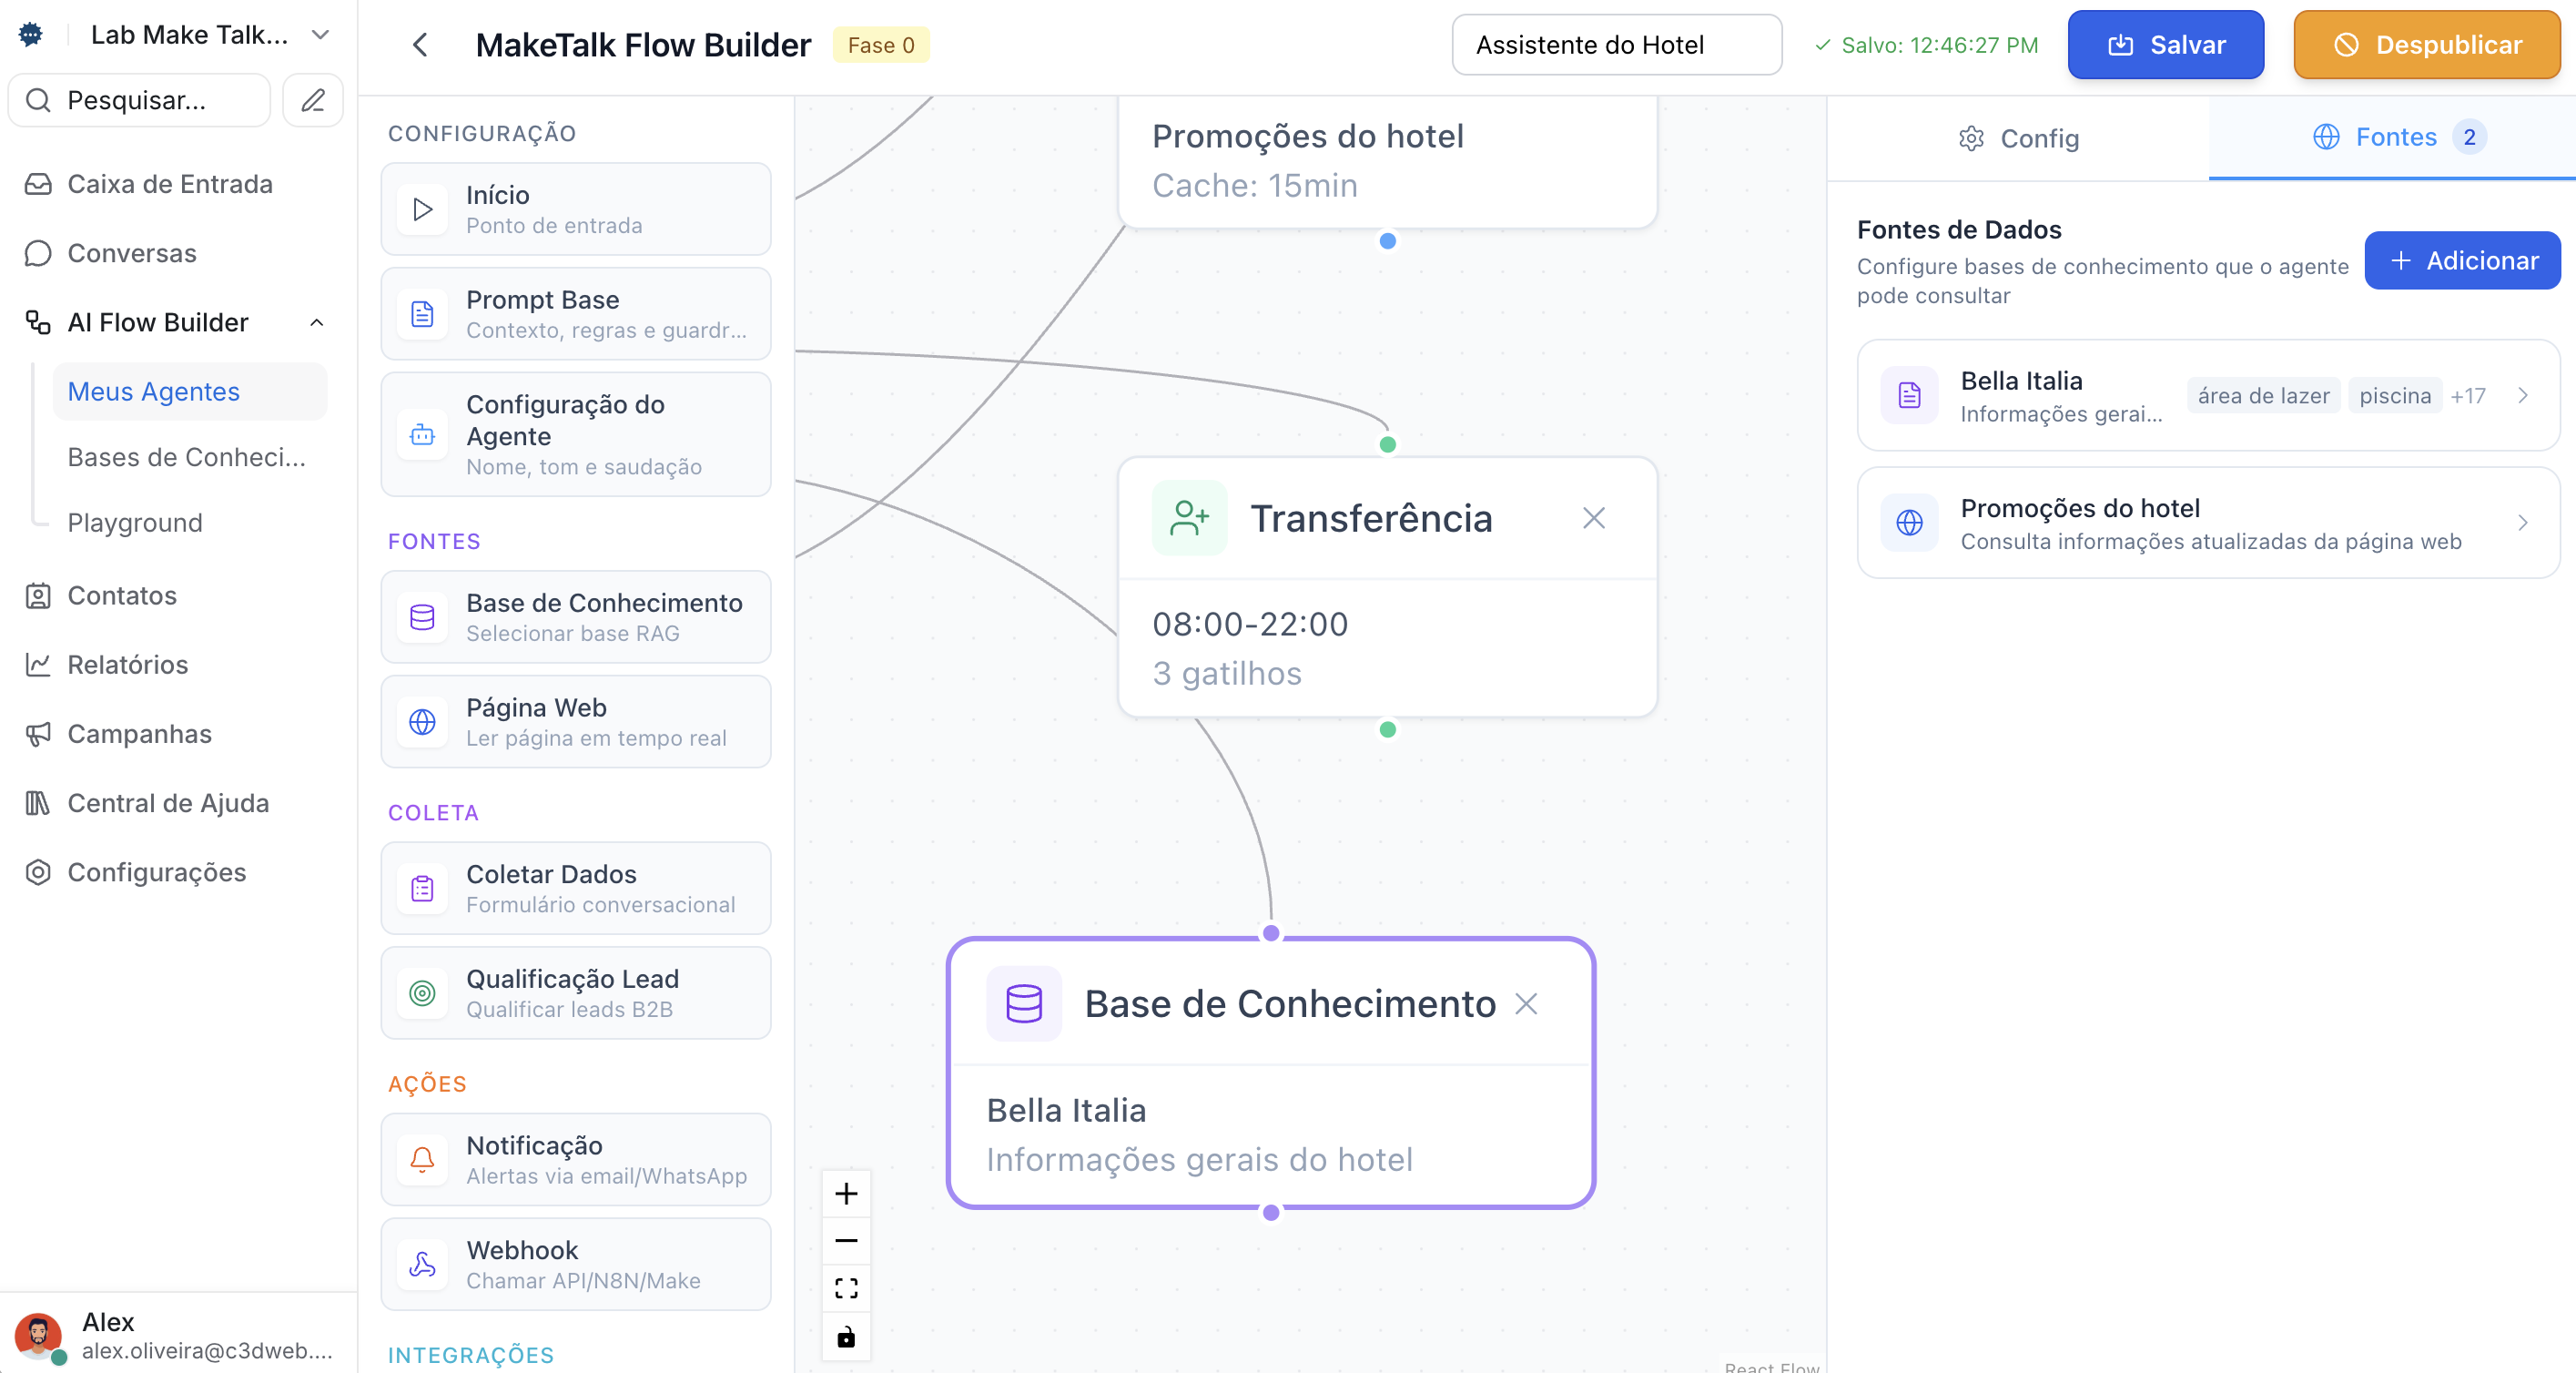Click the compose edit pencil icon

click(313, 100)
